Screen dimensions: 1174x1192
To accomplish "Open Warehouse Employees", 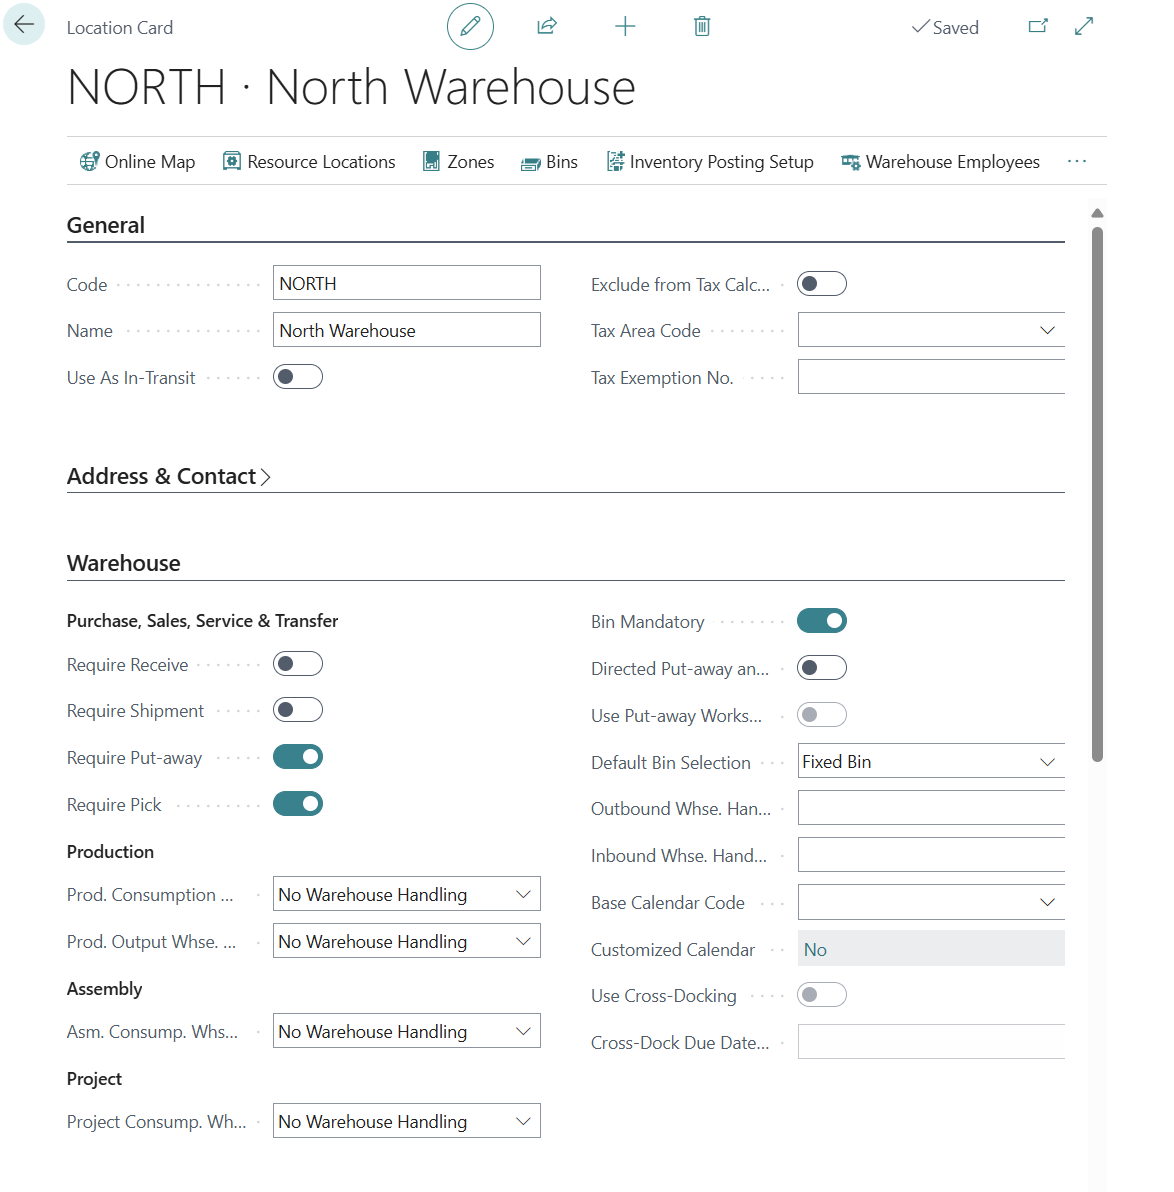I will click(x=940, y=162).
